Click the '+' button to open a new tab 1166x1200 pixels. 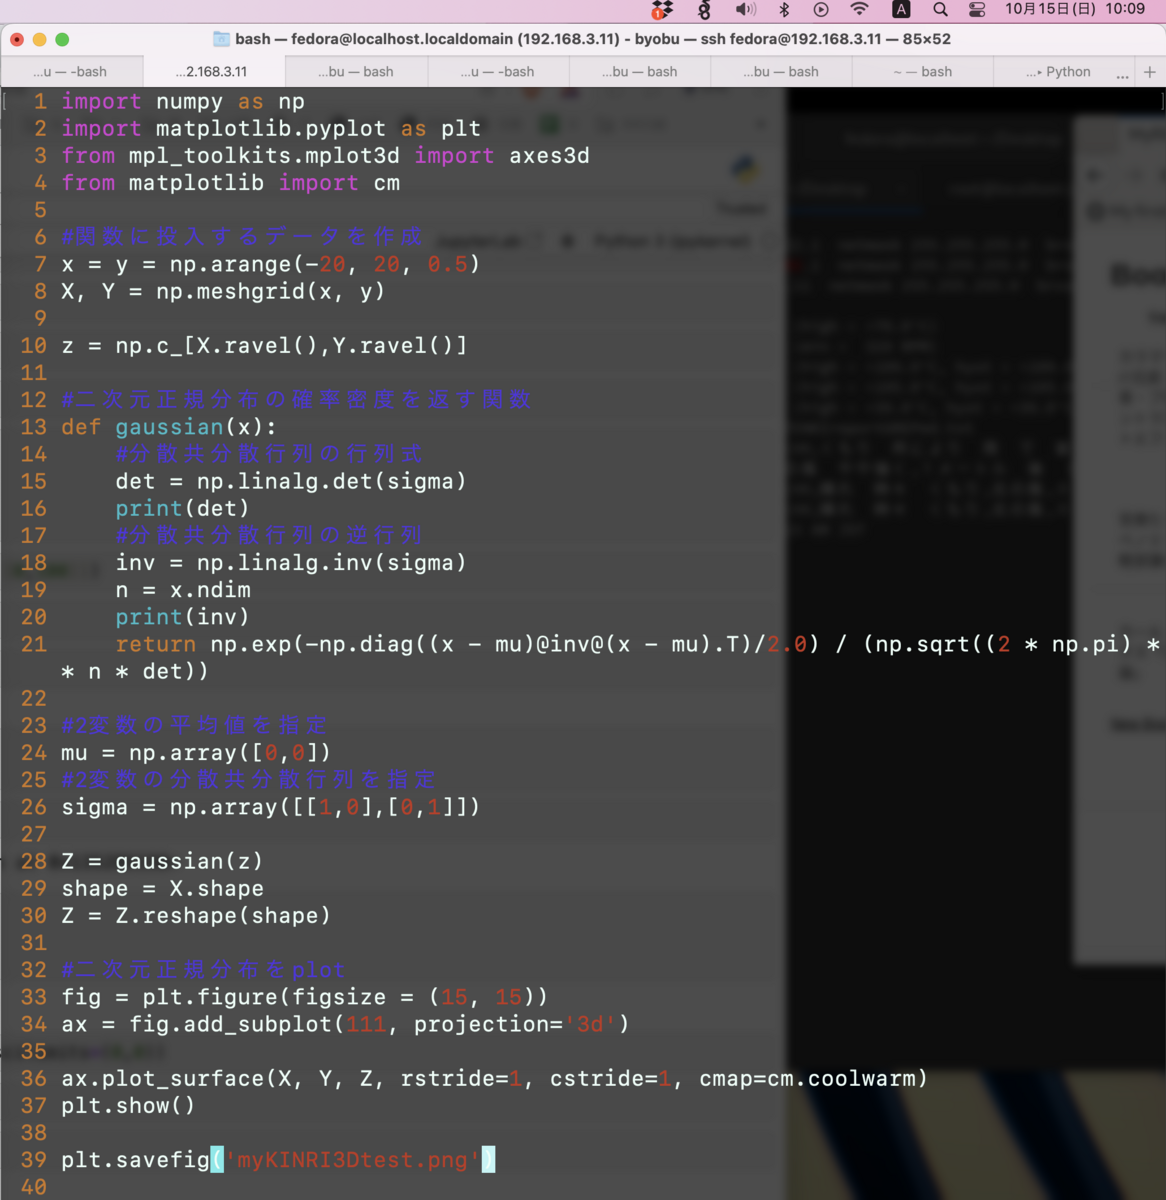pyautogui.click(x=1150, y=71)
